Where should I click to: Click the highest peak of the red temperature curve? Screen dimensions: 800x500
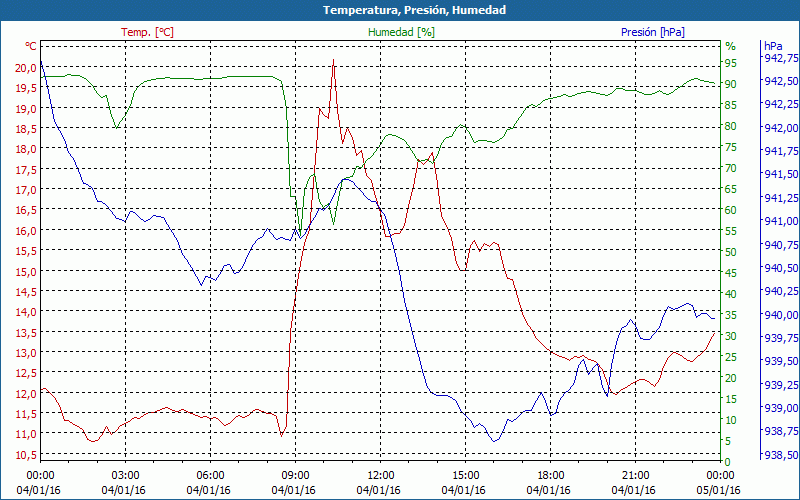(333, 60)
